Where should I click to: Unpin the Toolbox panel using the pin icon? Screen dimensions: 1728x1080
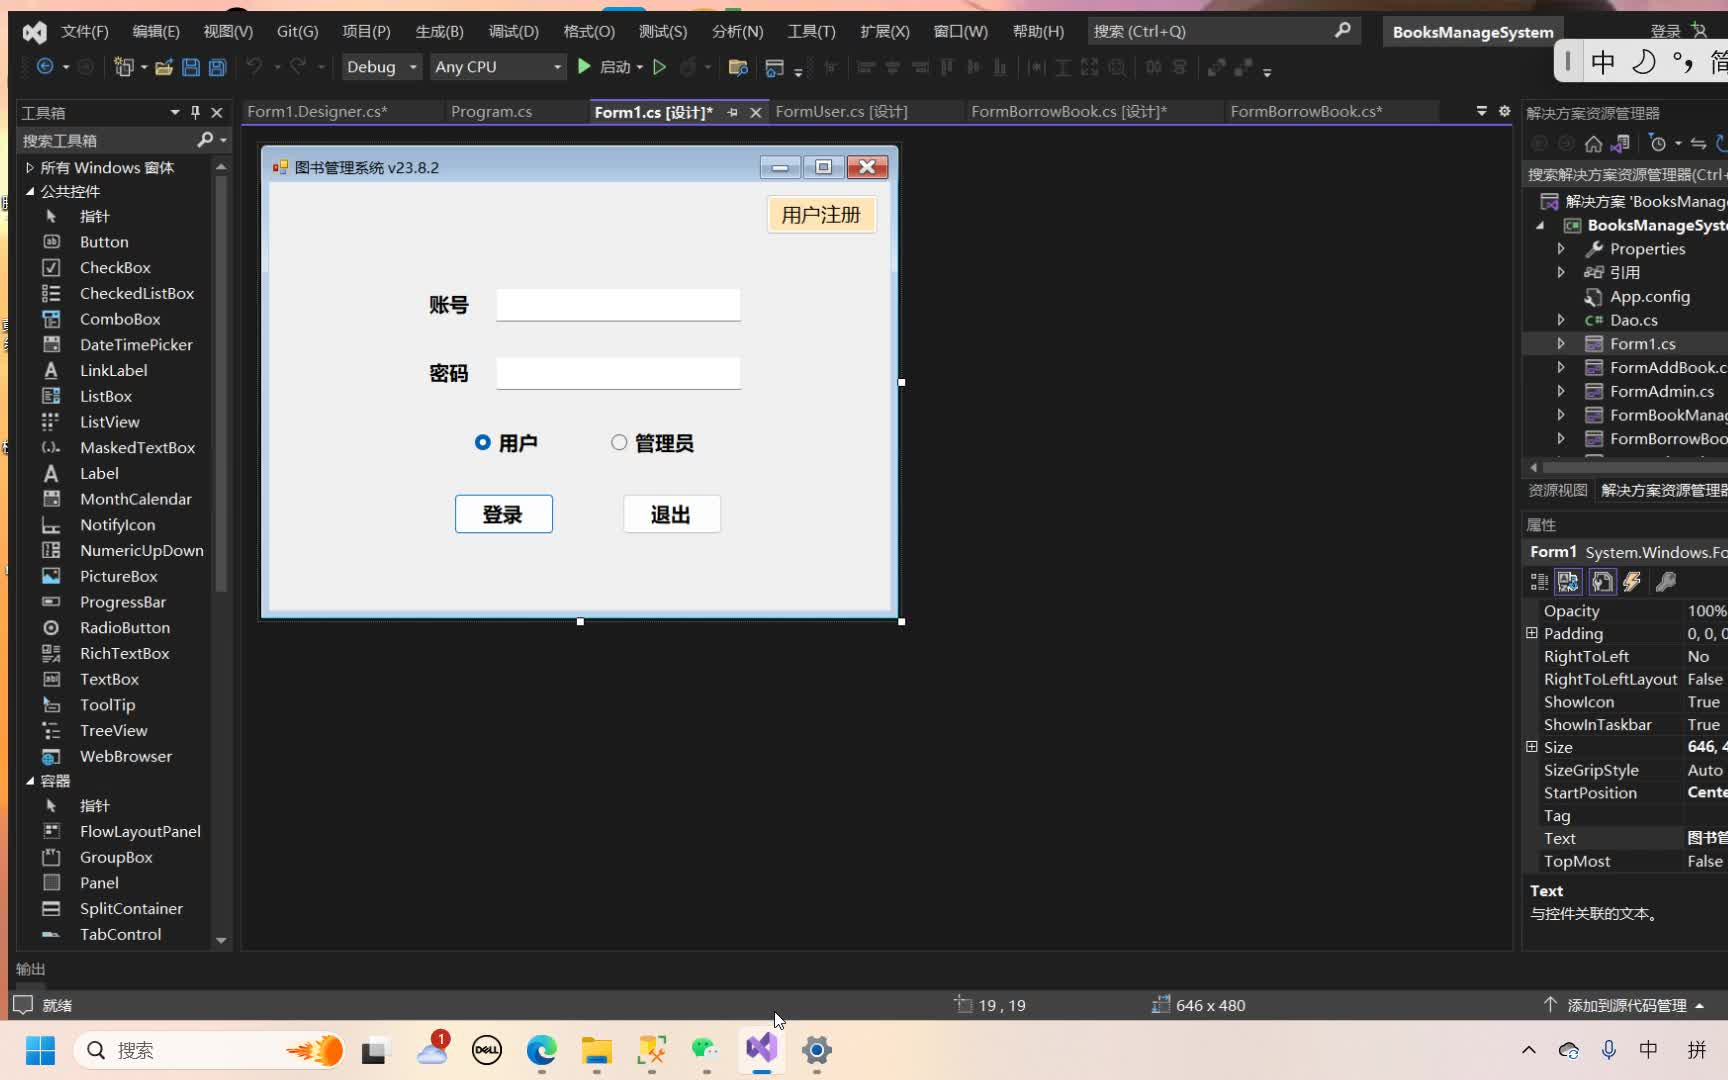[x=195, y=112]
